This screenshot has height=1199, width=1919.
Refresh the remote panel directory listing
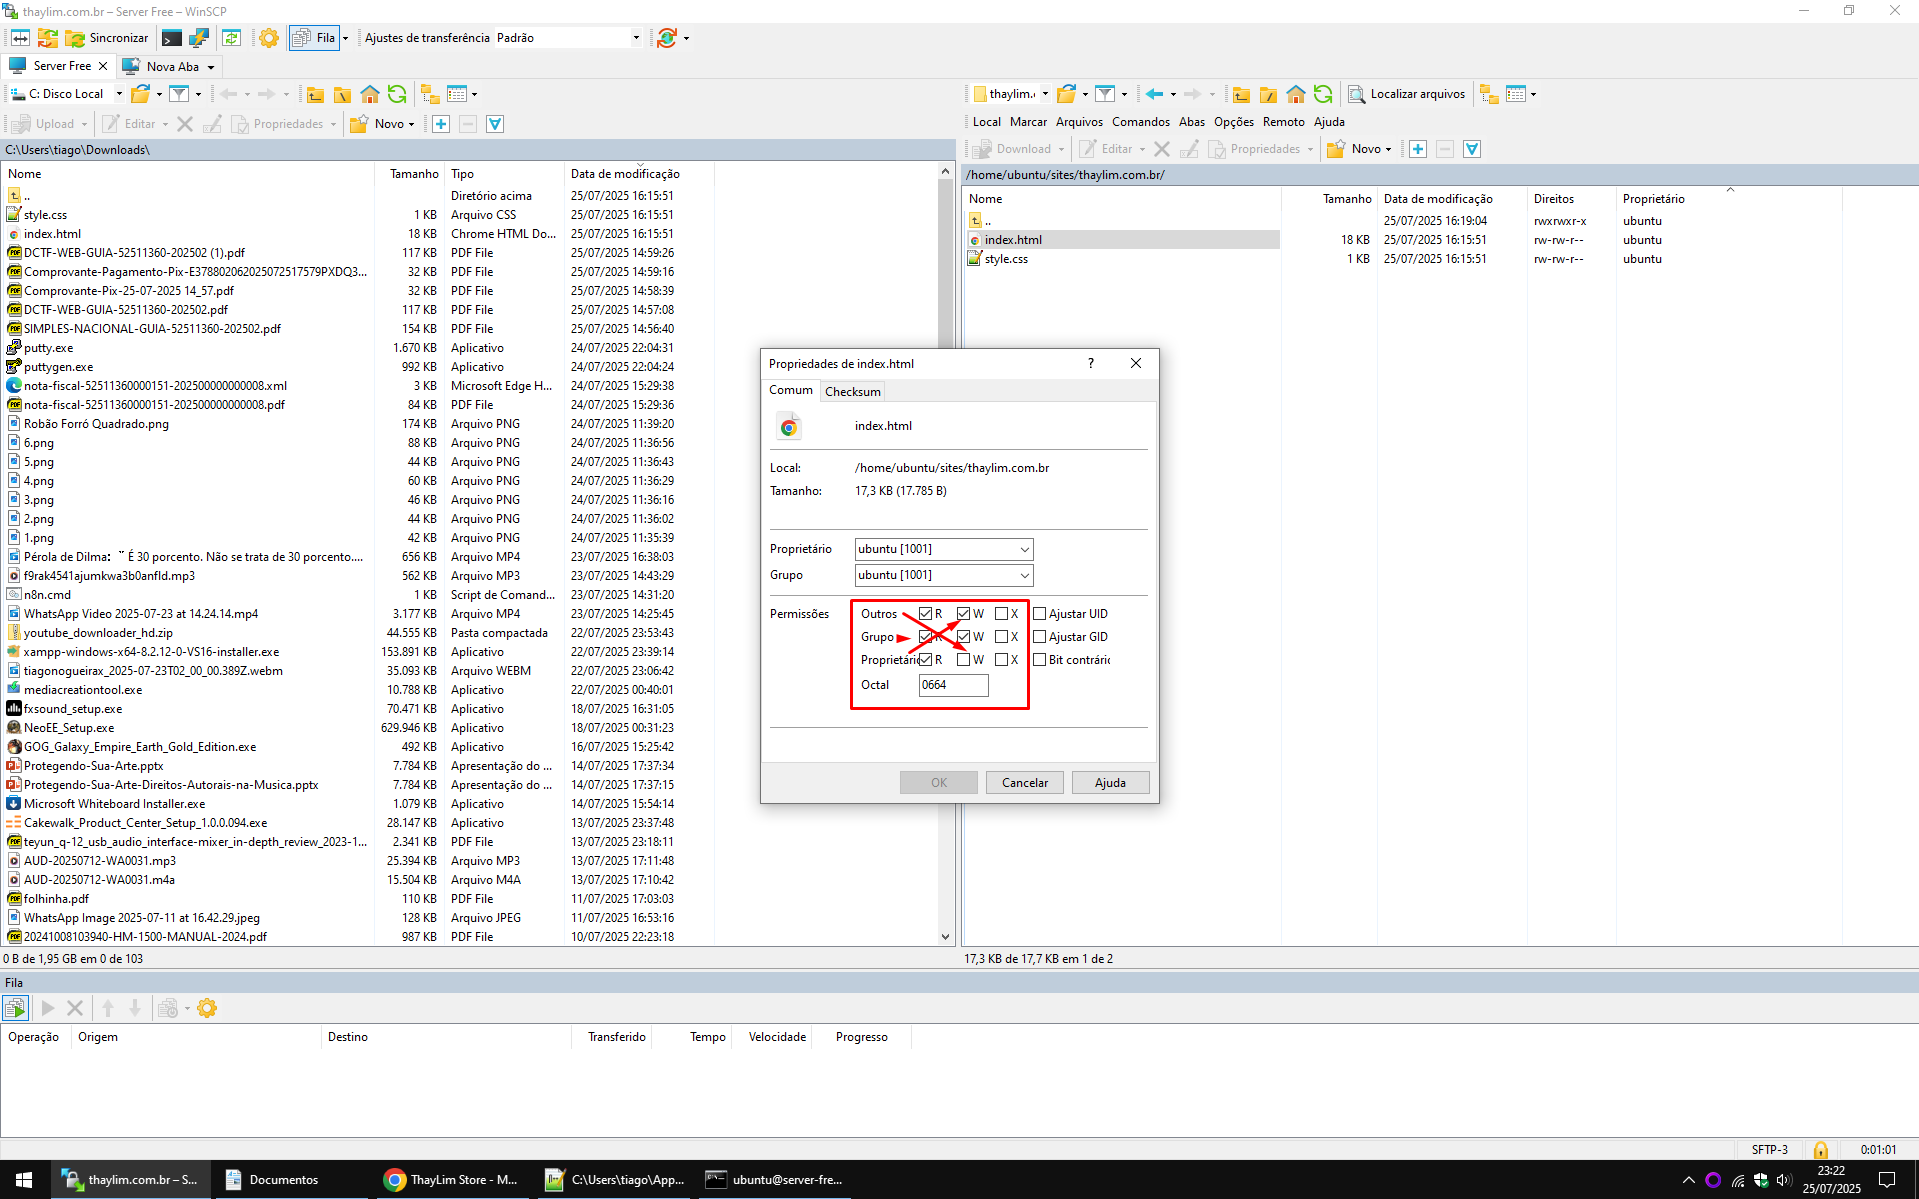click(x=1323, y=94)
